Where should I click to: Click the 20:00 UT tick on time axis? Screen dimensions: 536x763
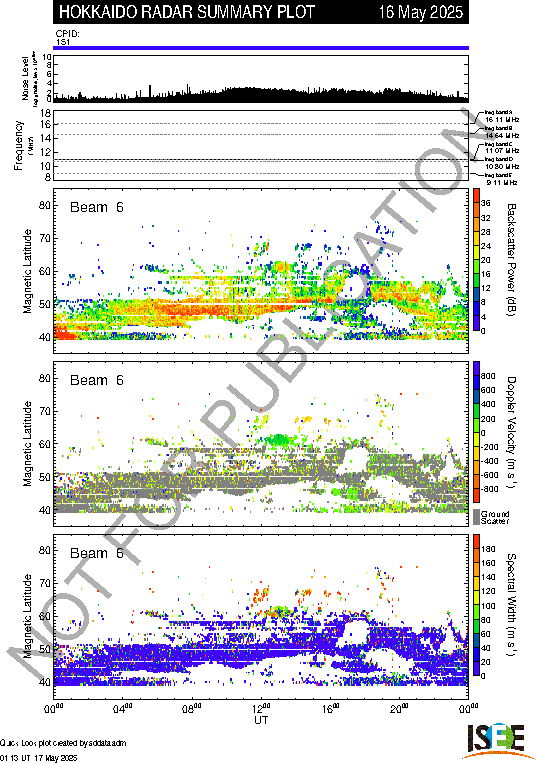click(399, 708)
